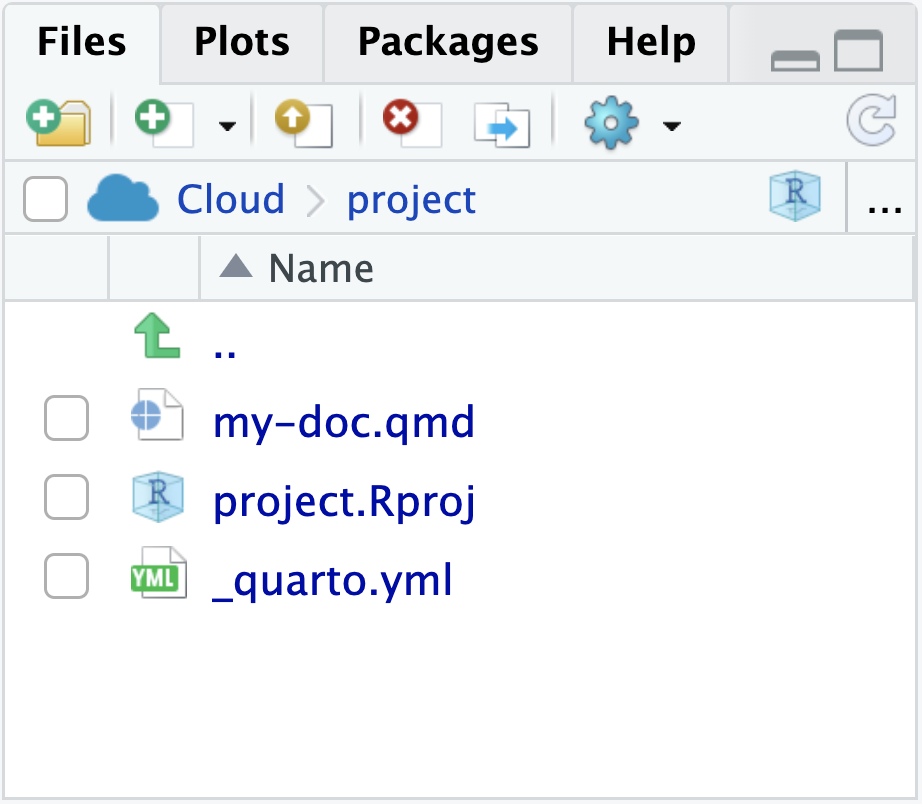
Task: Open the Cloud breadcrumb link
Action: pos(231,198)
